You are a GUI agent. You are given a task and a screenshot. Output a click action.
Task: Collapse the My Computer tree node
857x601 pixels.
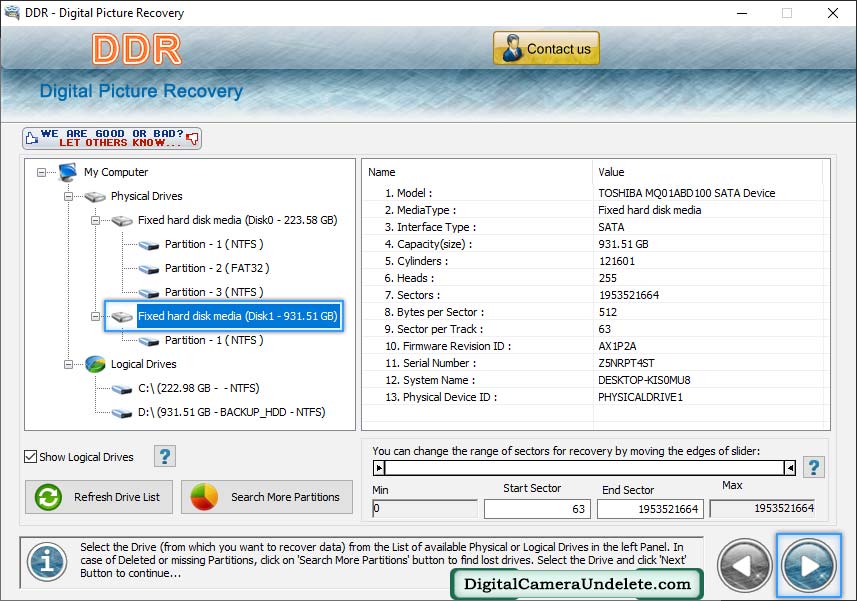[x=42, y=172]
